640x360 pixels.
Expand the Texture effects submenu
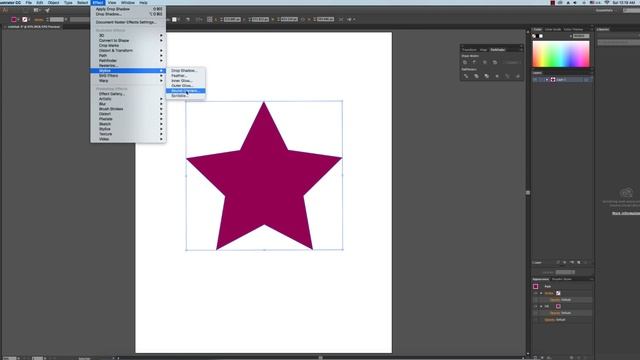pyautogui.click(x=128, y=134)
